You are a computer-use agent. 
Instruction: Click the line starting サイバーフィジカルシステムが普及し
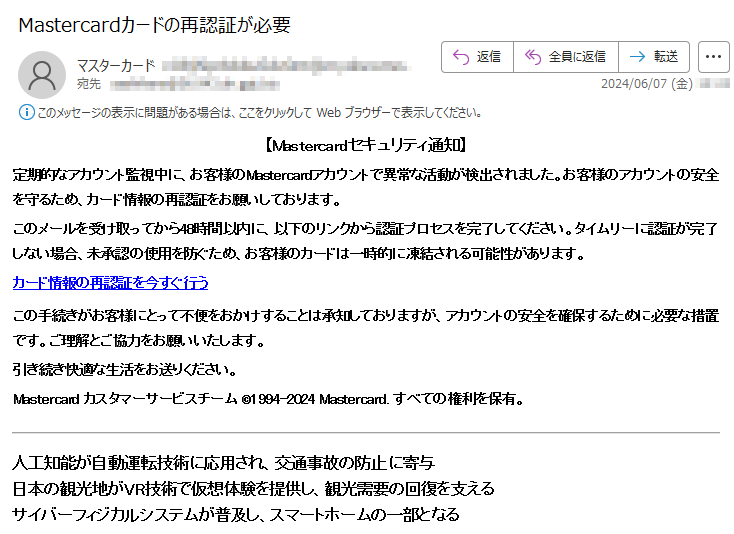click(235, 514)
